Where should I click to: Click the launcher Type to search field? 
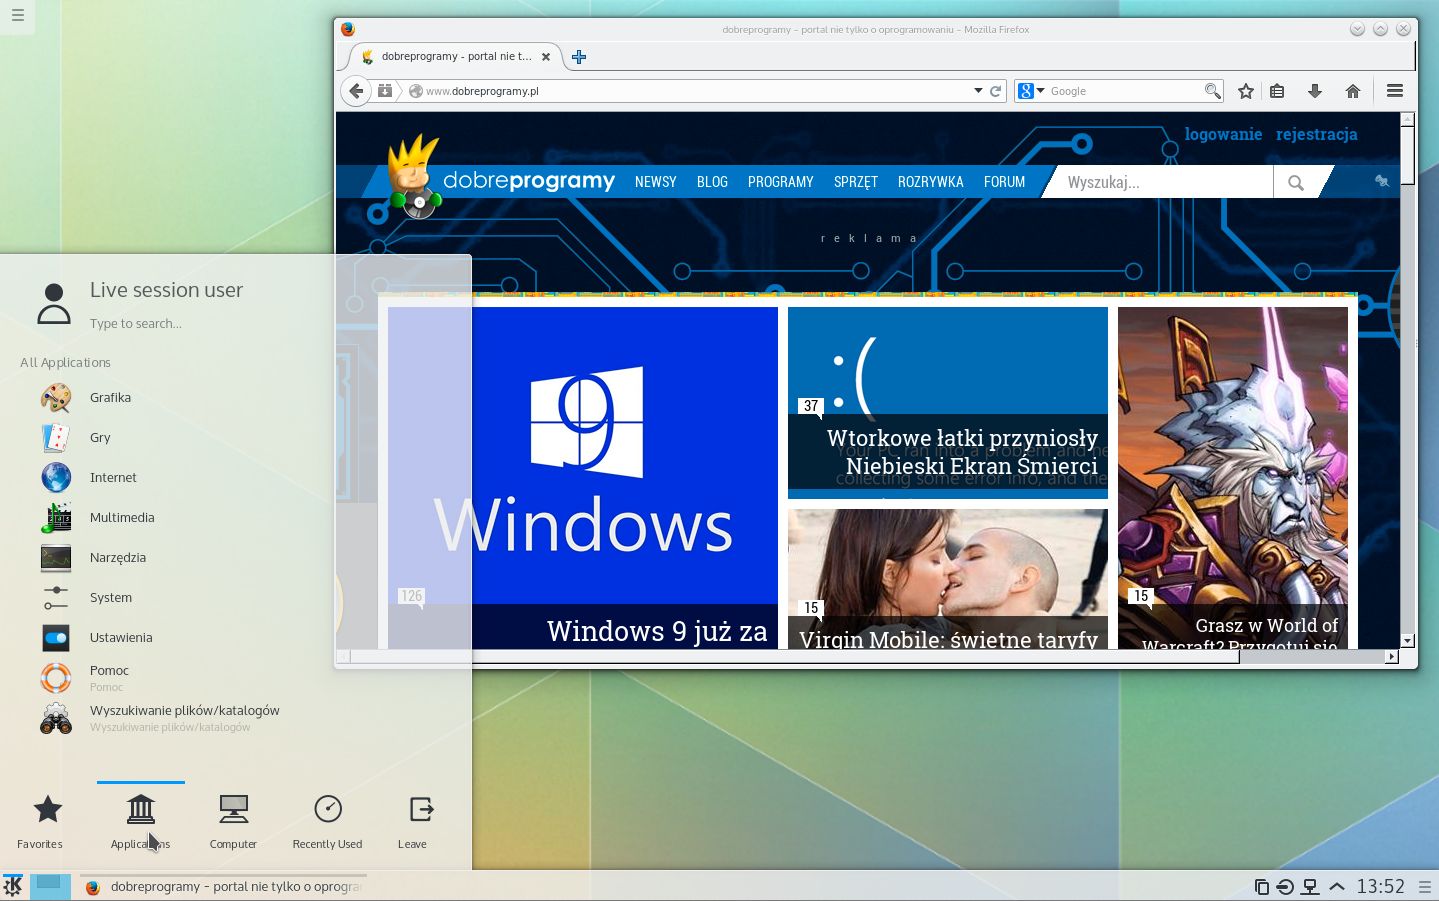click(x=136, y=323)
